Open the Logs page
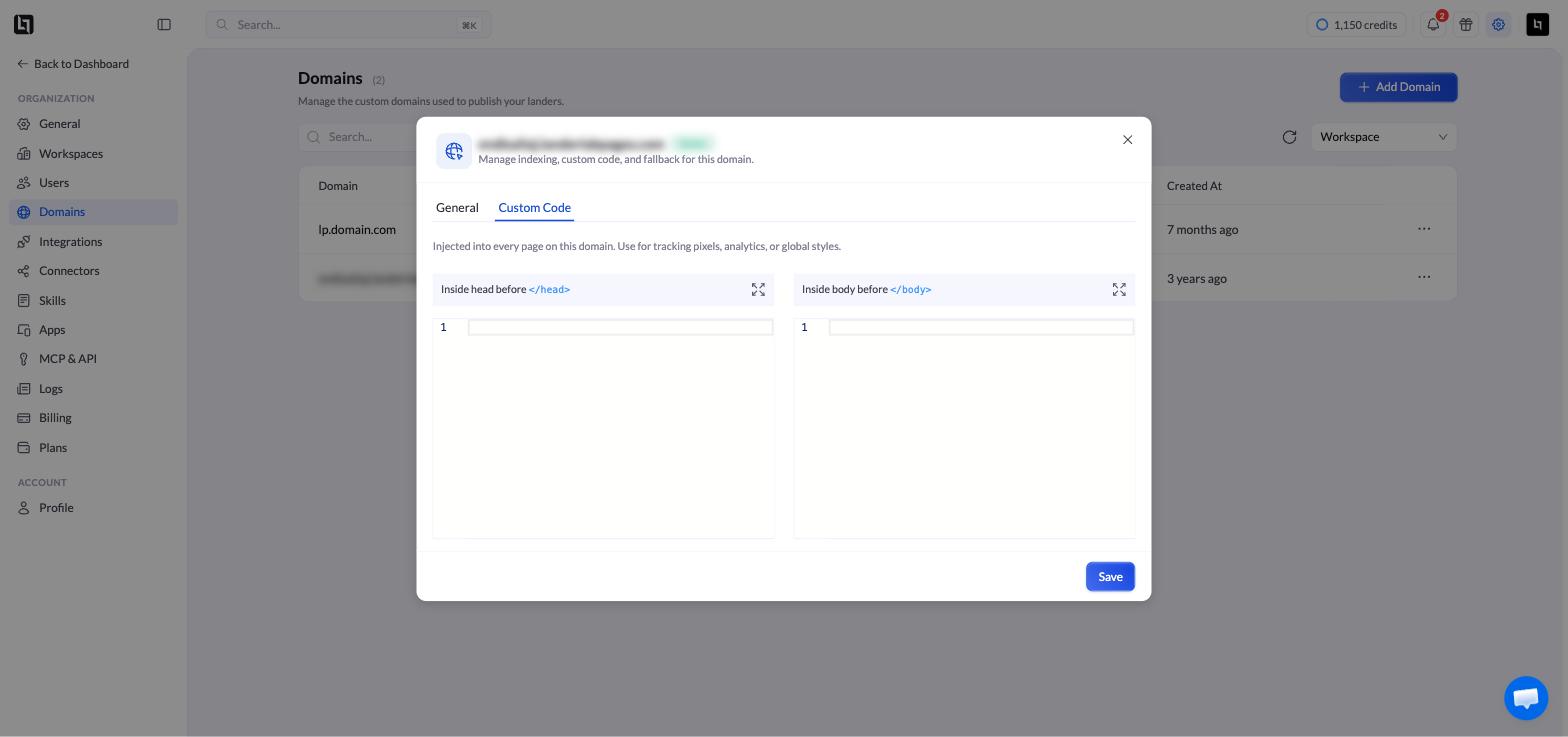Viewport: 1568px width, 737px height. coord(93,389)
